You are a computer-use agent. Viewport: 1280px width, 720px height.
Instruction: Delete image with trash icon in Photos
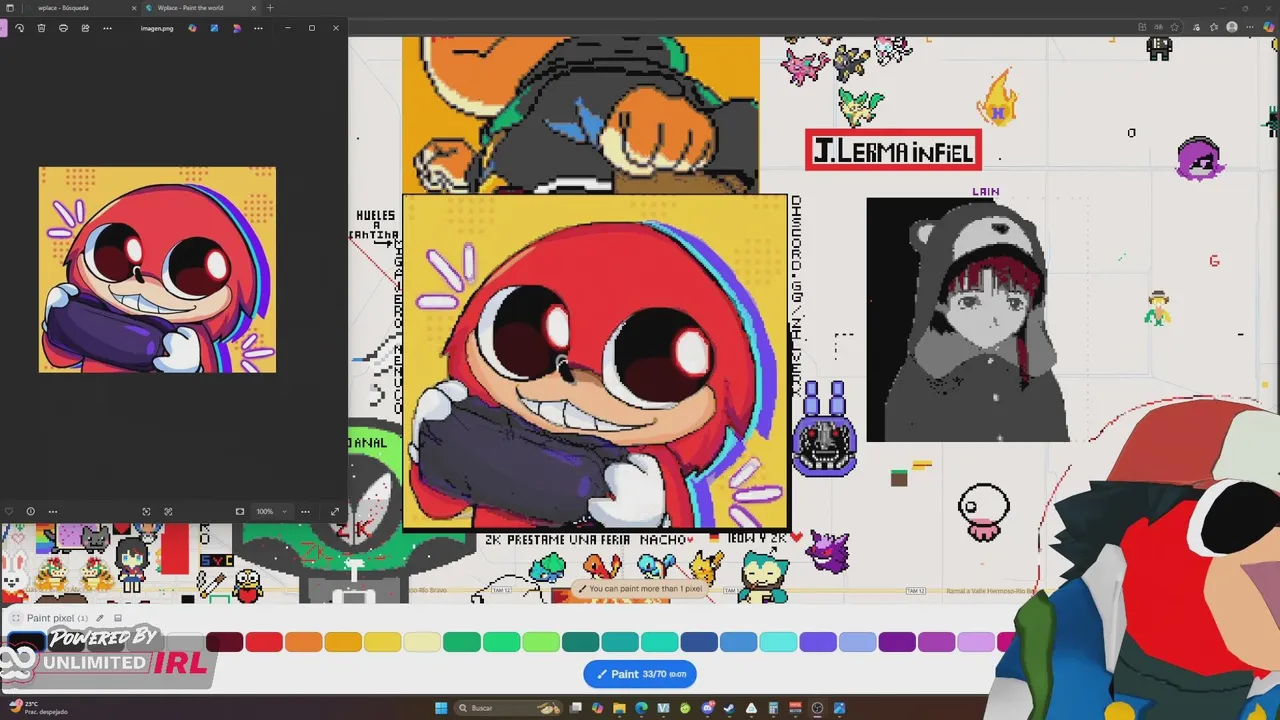tap(41, 28)
